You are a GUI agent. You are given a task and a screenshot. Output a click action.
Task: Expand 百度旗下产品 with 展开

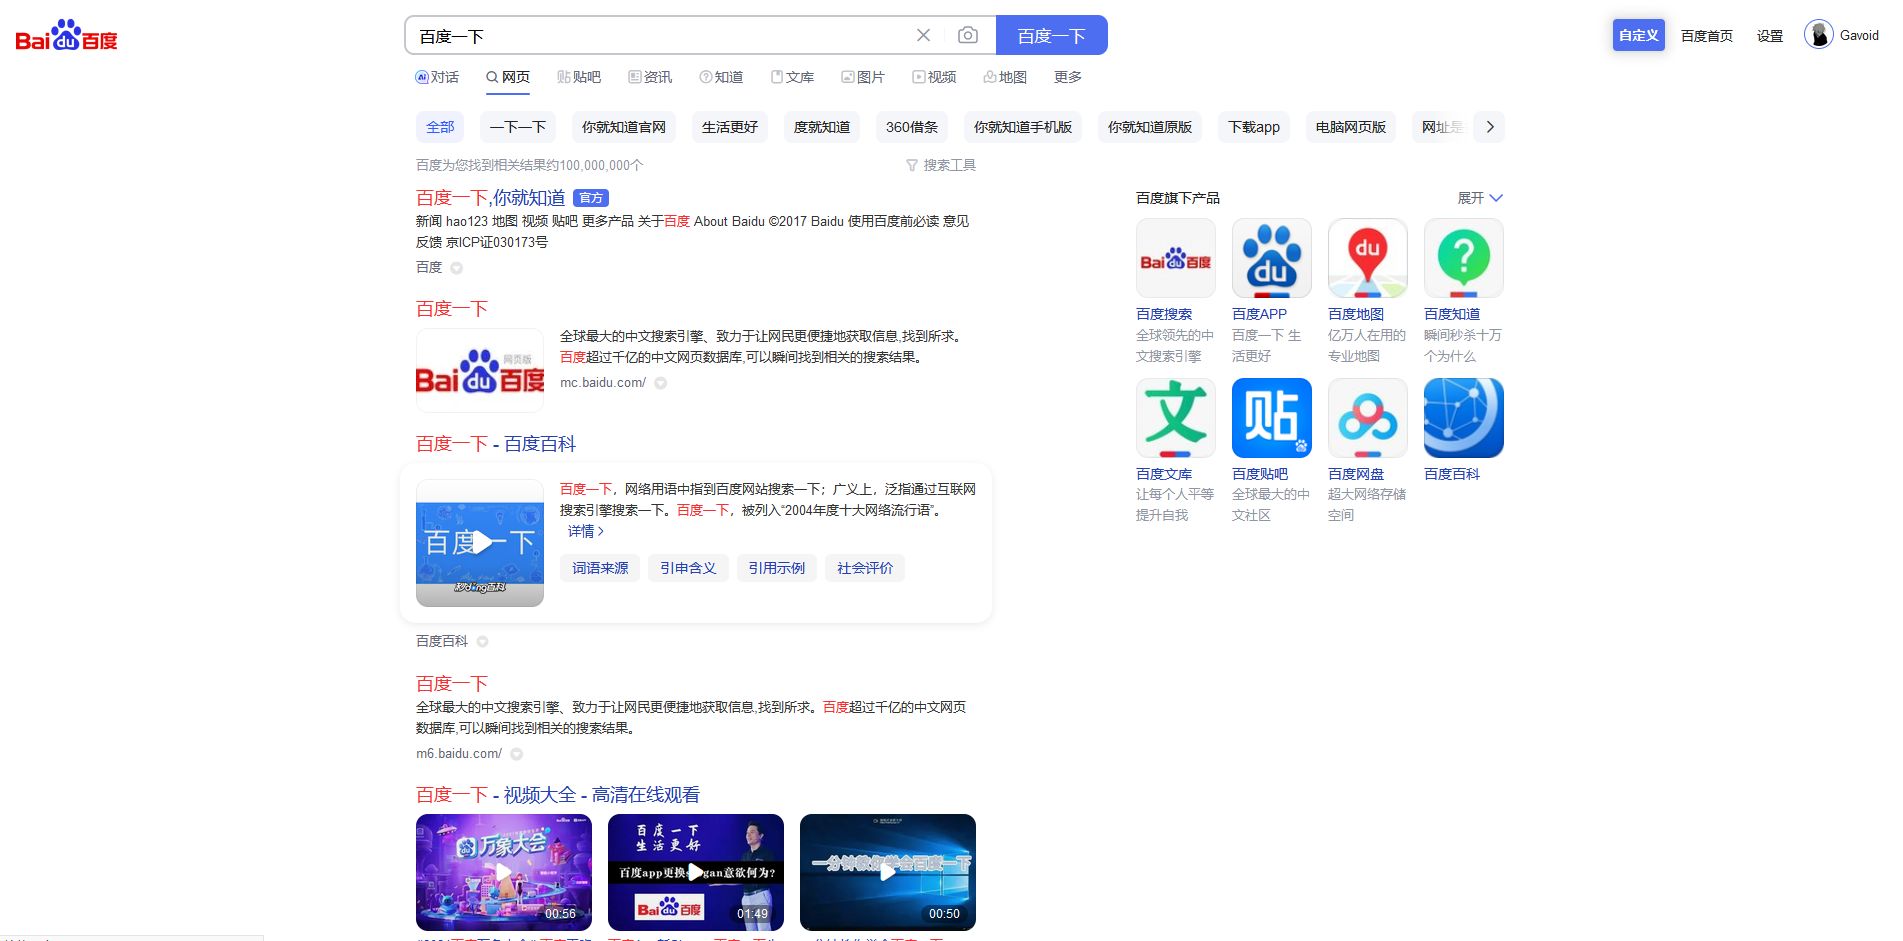[x=1480, y=198]
